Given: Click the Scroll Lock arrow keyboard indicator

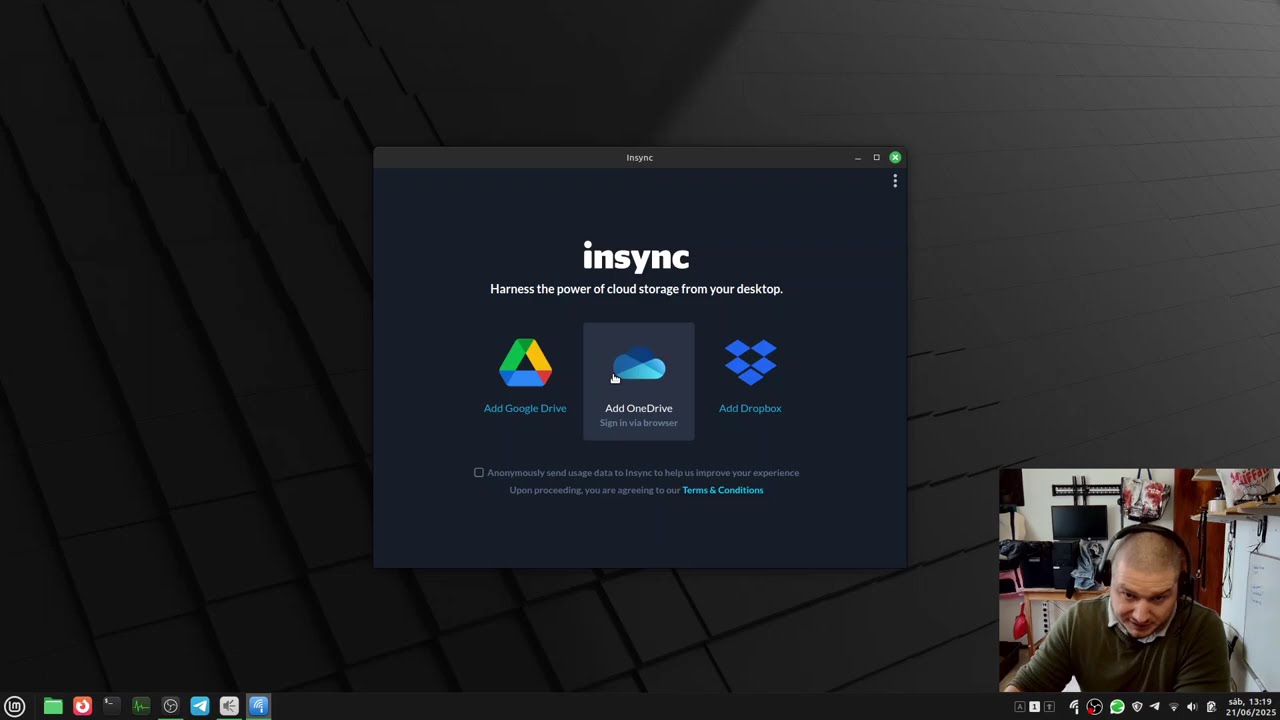Looking at the screenshot, I should click(x=1048, y=707).
